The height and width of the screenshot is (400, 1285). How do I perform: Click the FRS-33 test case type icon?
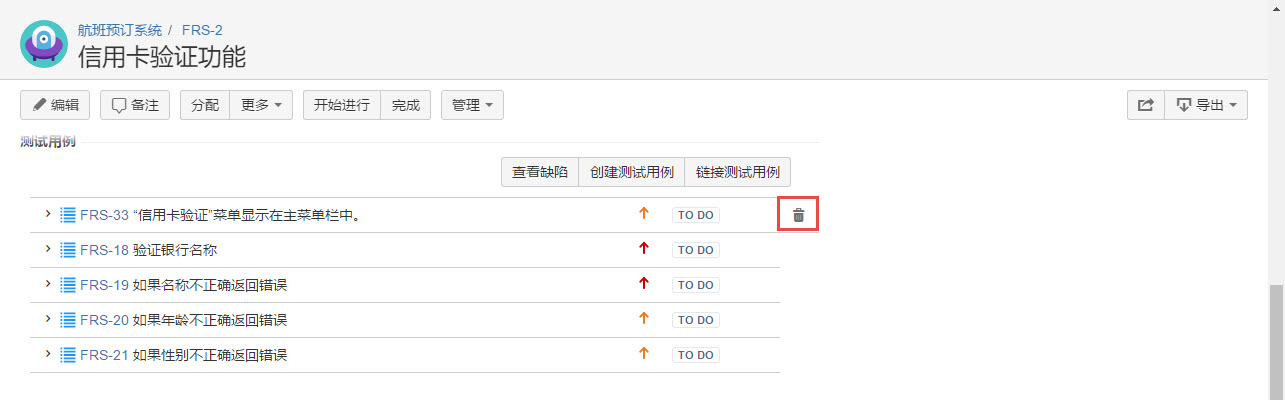[x=68, y=215]
